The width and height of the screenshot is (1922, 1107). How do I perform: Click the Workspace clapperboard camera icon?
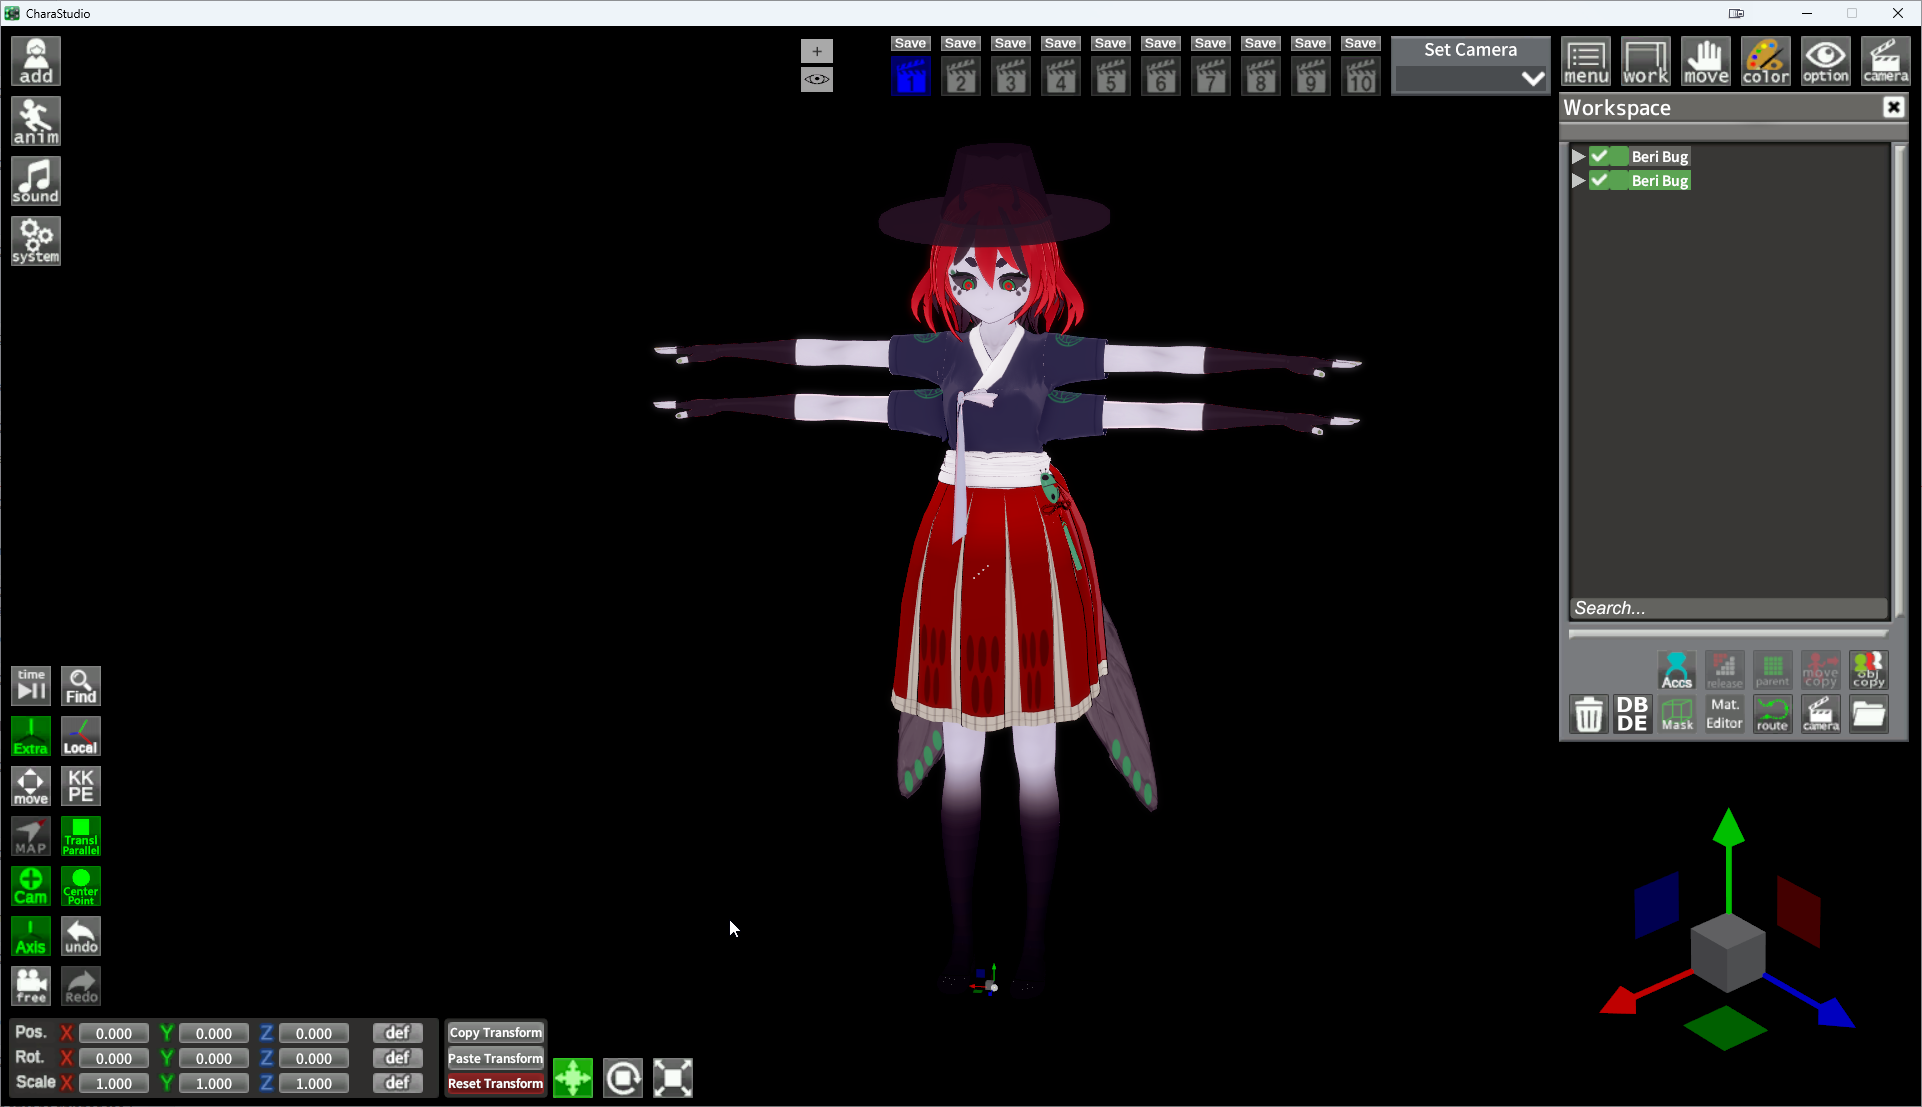click(x=1820, y=715)
